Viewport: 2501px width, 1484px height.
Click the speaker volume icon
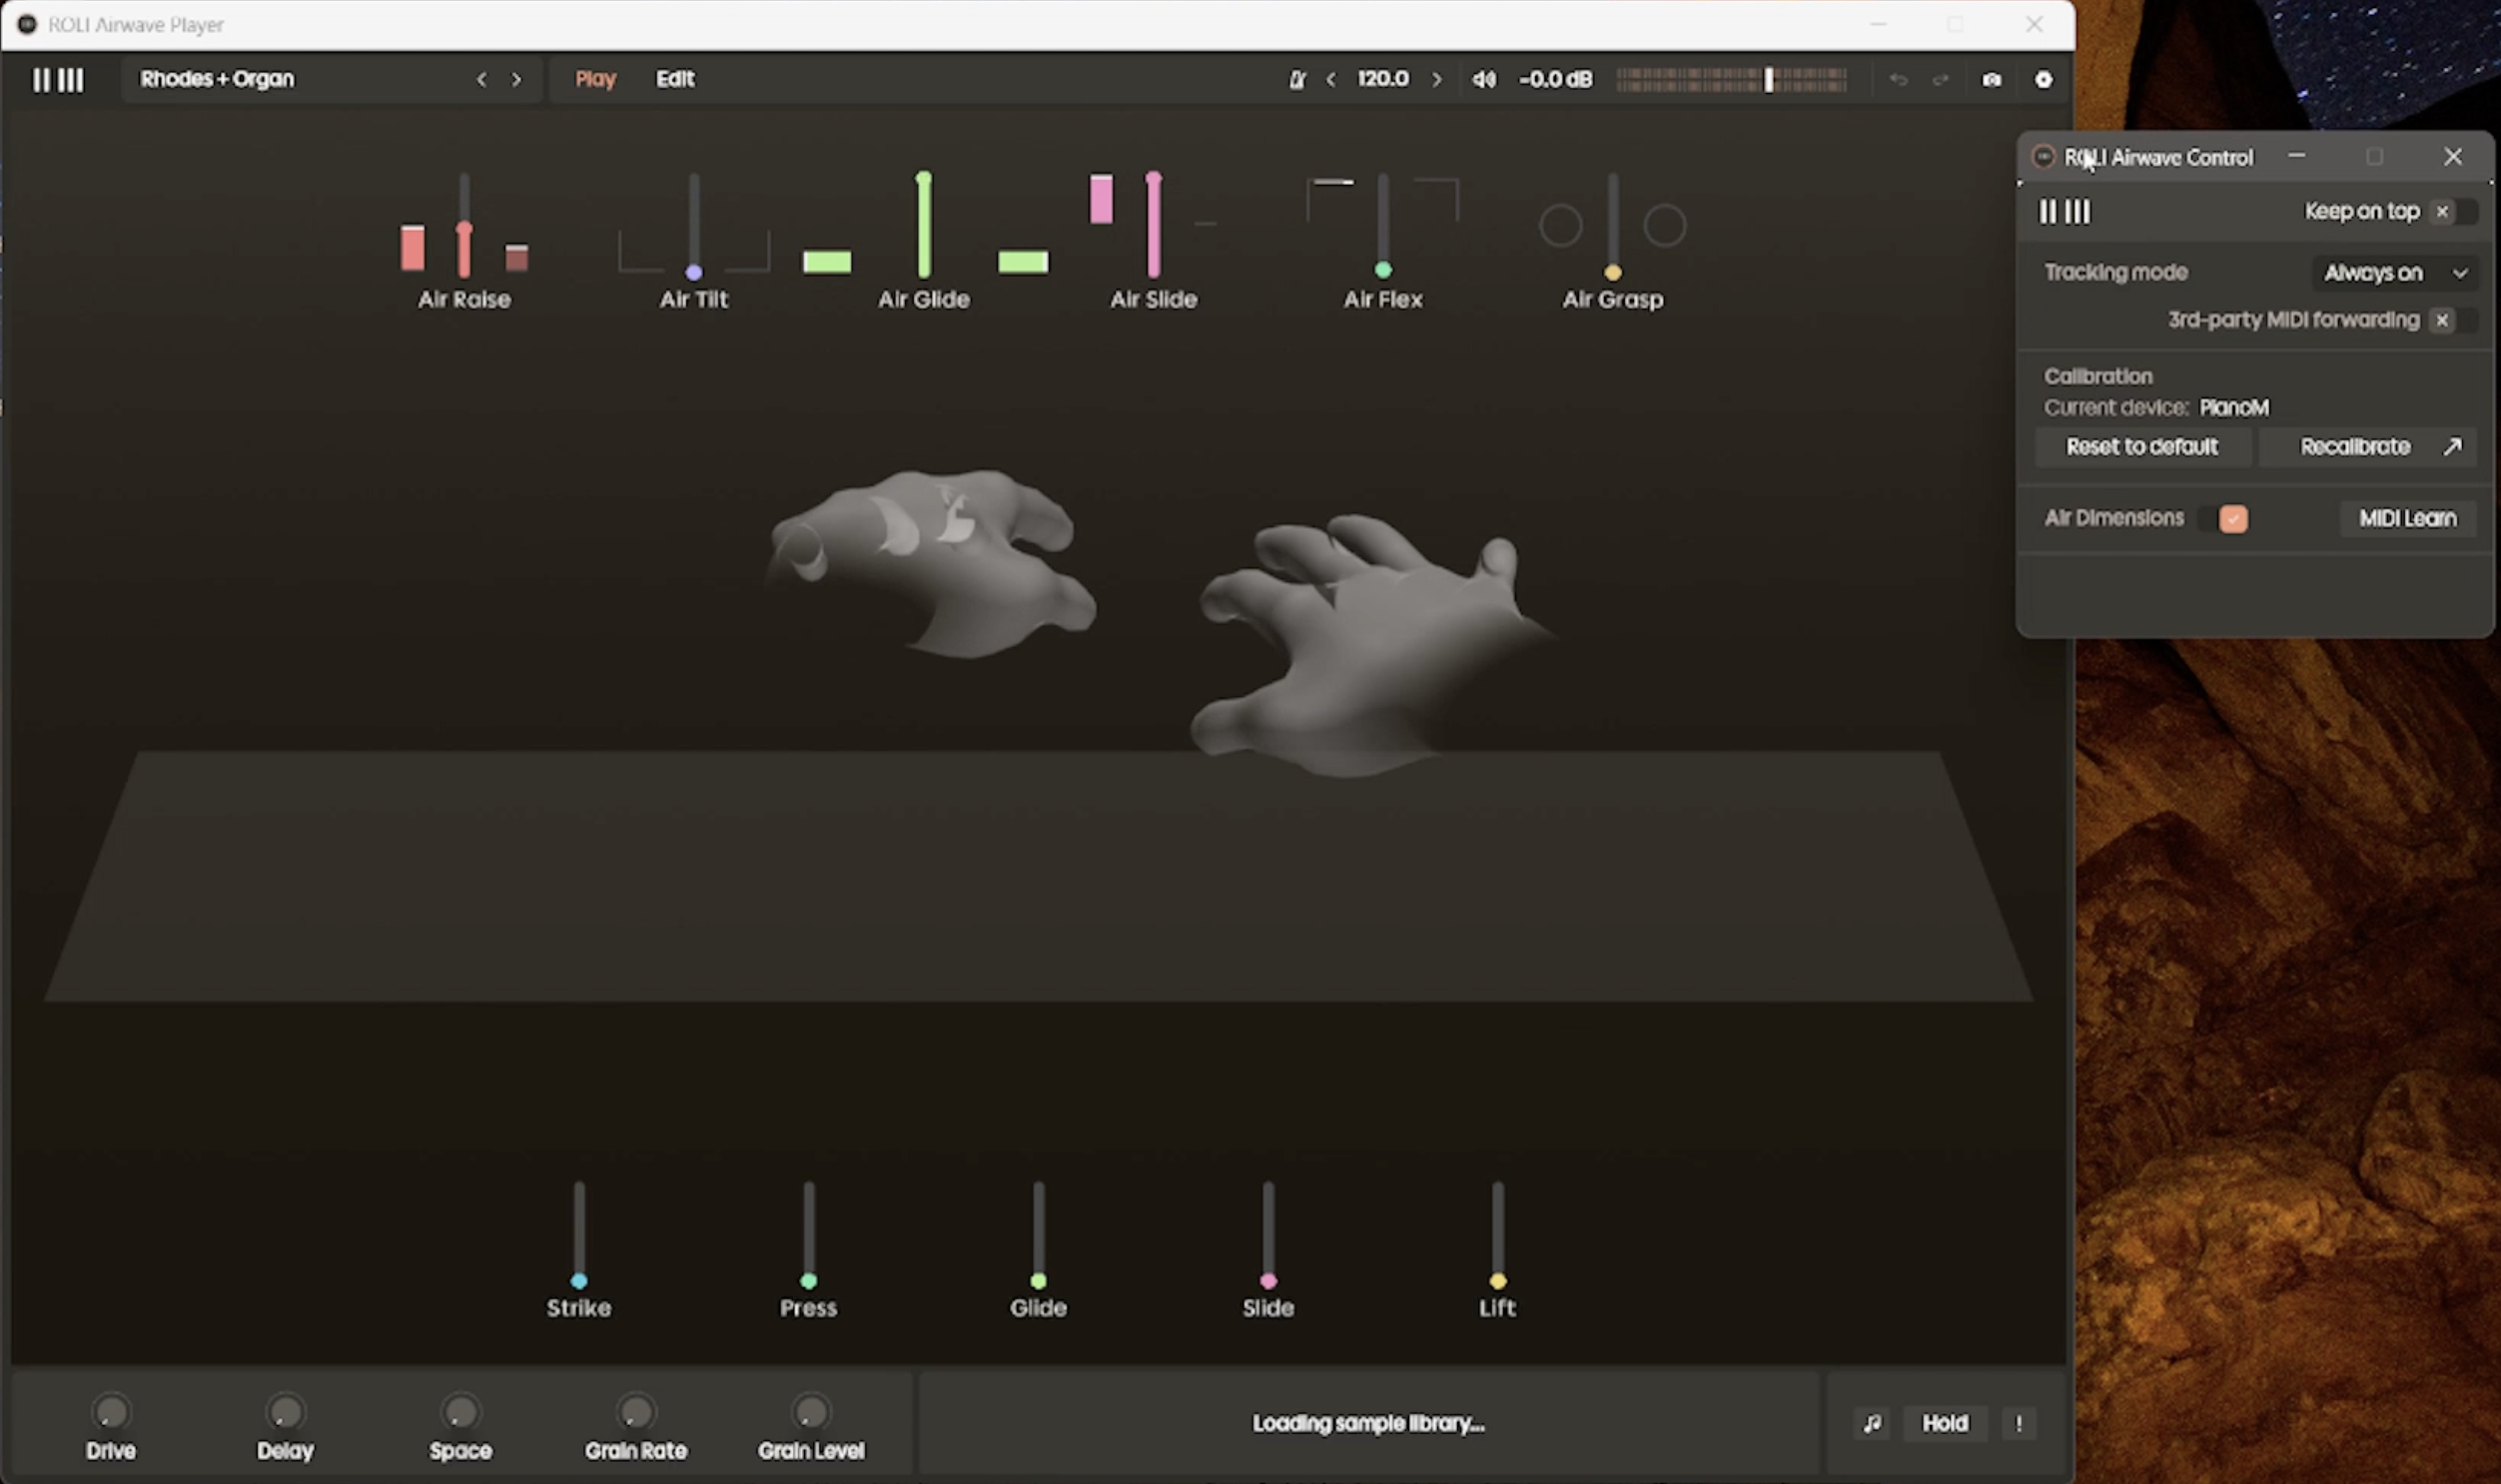click(1484, 79)
